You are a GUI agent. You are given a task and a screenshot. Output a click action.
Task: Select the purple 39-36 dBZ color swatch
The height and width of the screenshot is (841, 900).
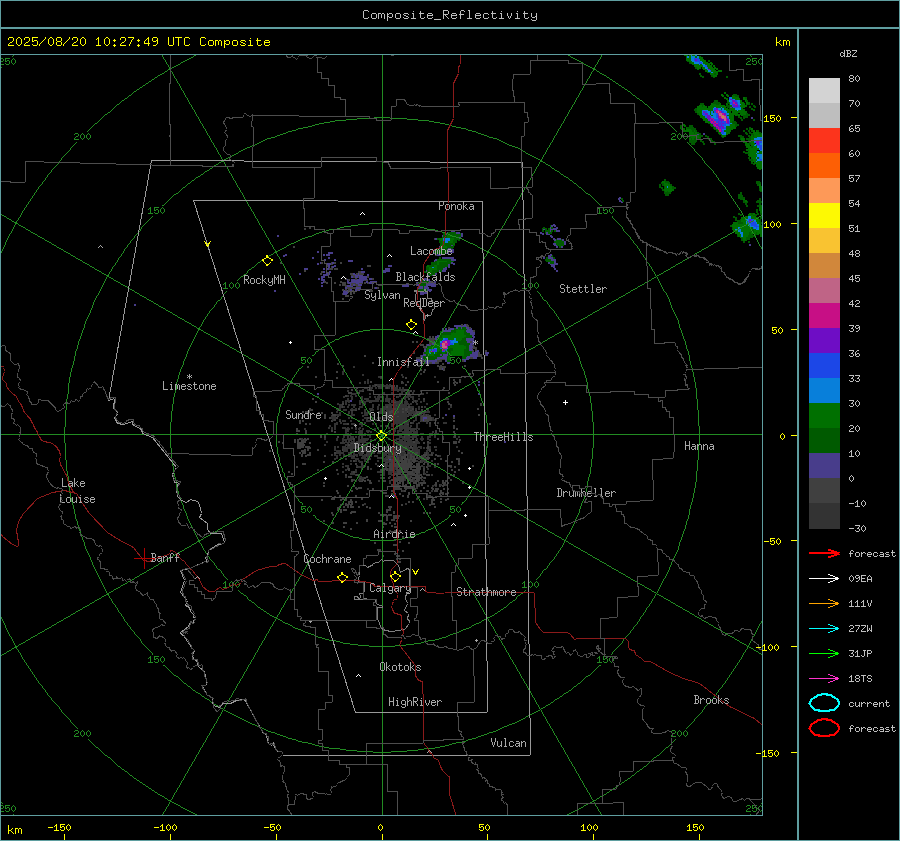coord(824,341)
